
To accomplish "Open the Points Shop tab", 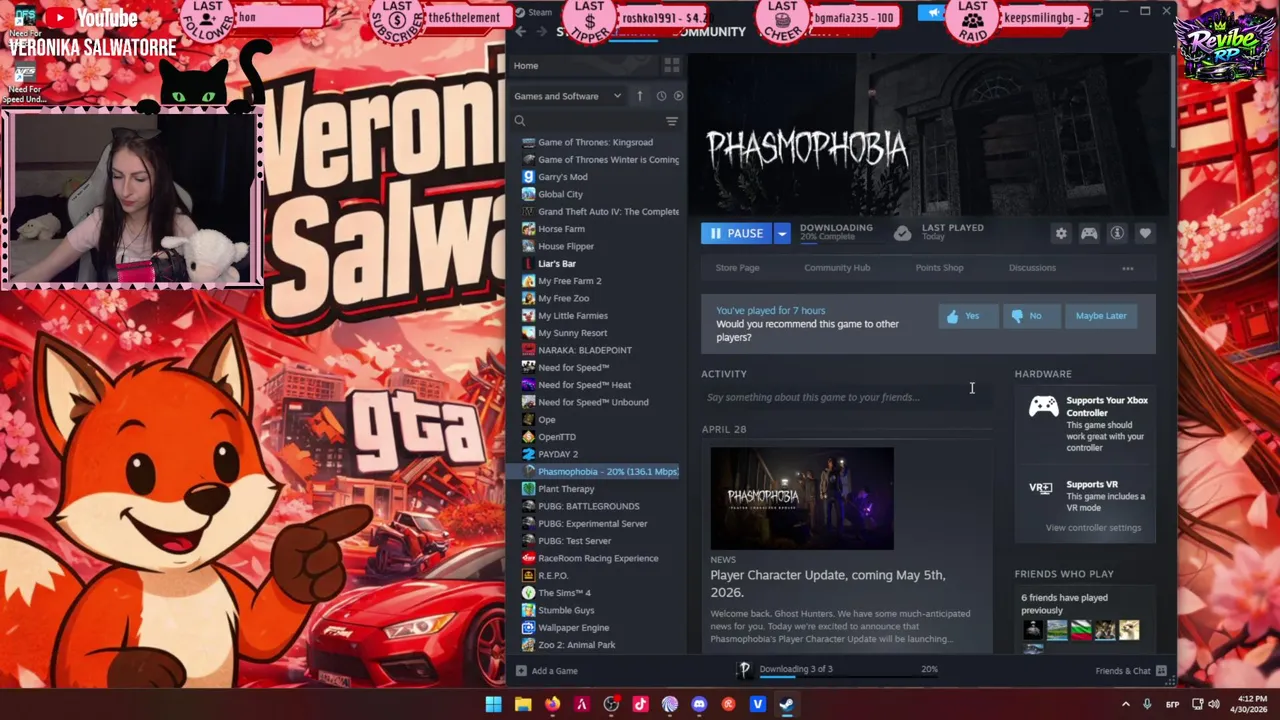I will pos(939,268).
